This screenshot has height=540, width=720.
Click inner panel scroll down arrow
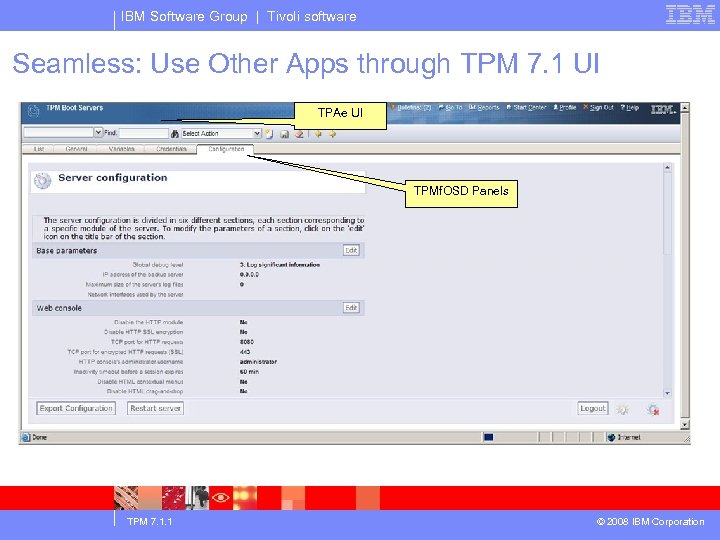point(667,394)
